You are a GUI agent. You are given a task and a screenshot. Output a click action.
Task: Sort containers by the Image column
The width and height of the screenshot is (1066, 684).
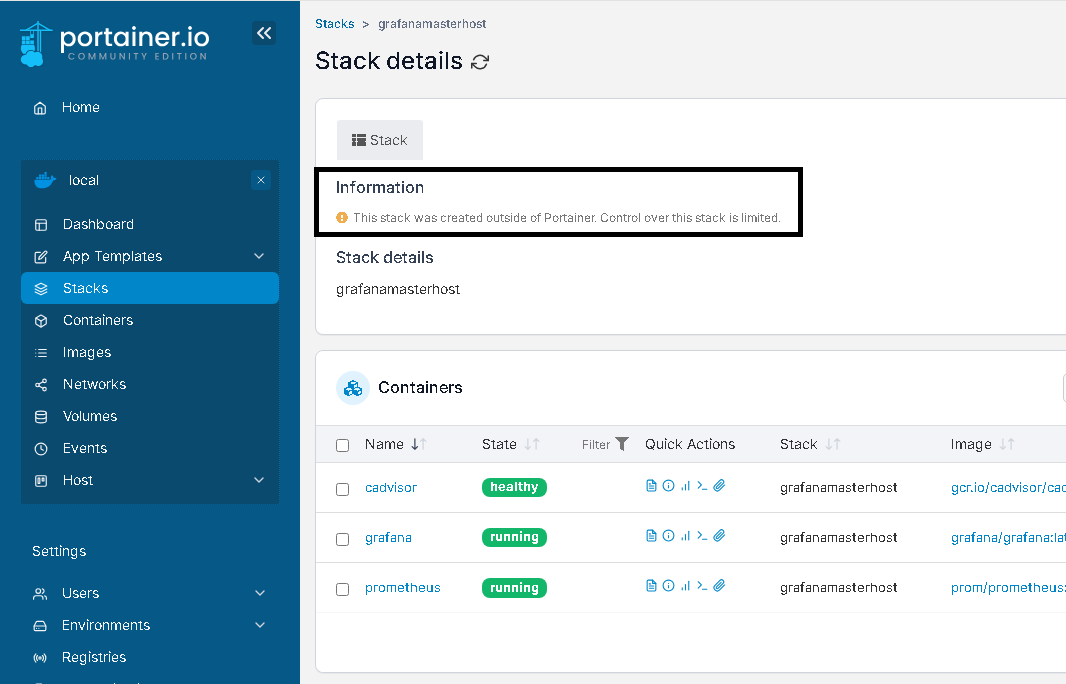tap(982, 444)
